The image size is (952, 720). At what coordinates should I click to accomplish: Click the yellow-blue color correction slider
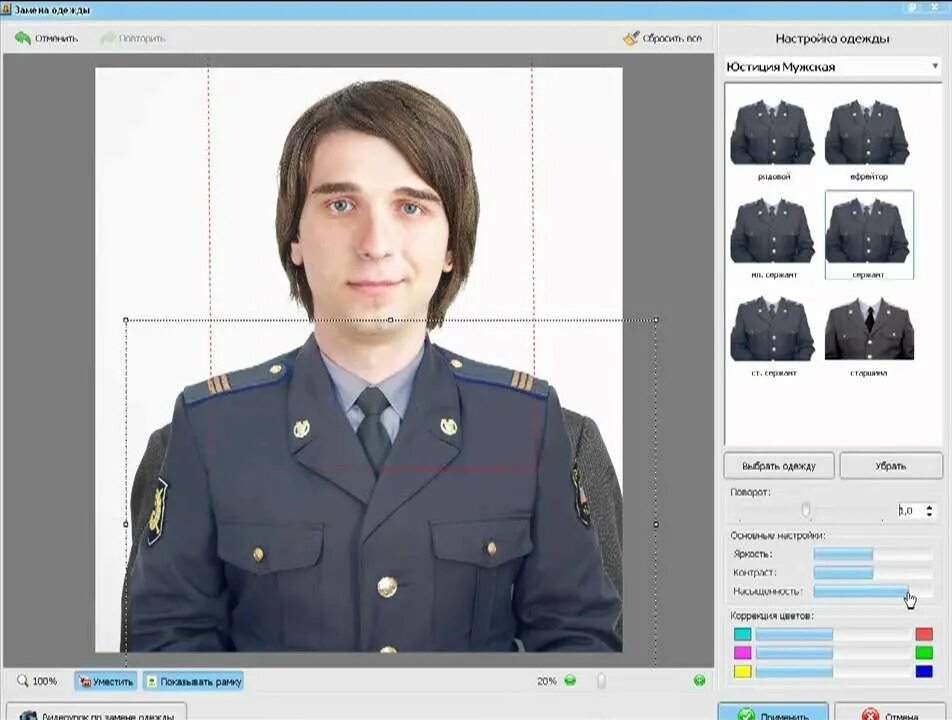[833, 671]
